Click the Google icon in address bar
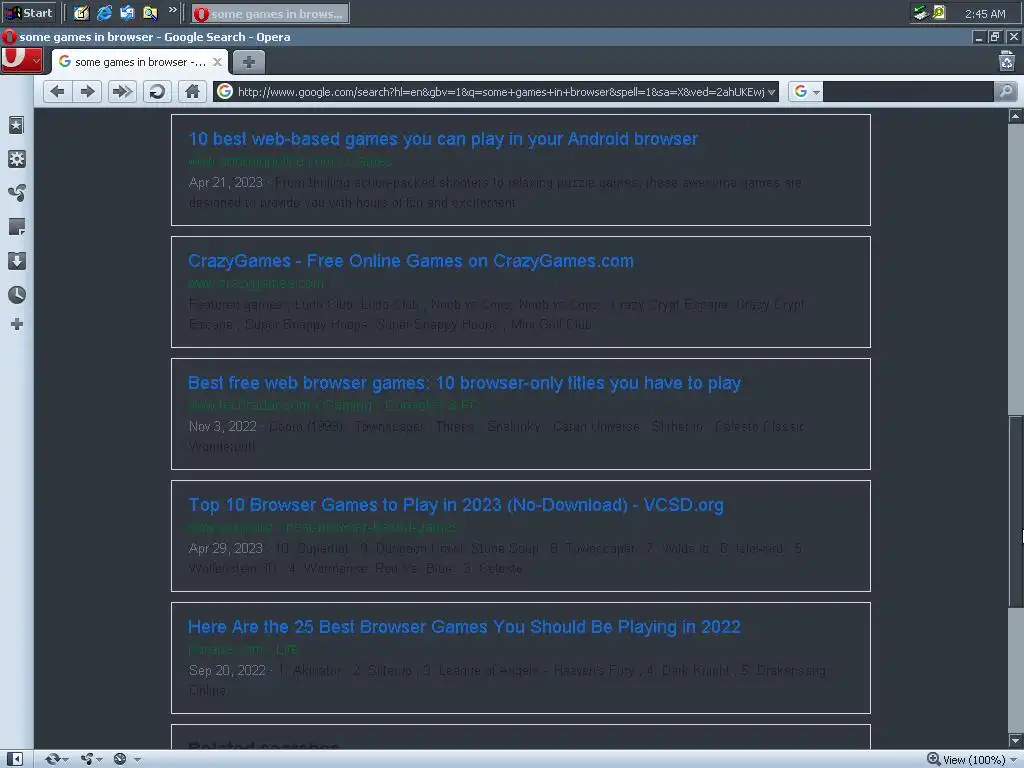This screenshot has height=768, width=1024. click(x=225, y=91)
